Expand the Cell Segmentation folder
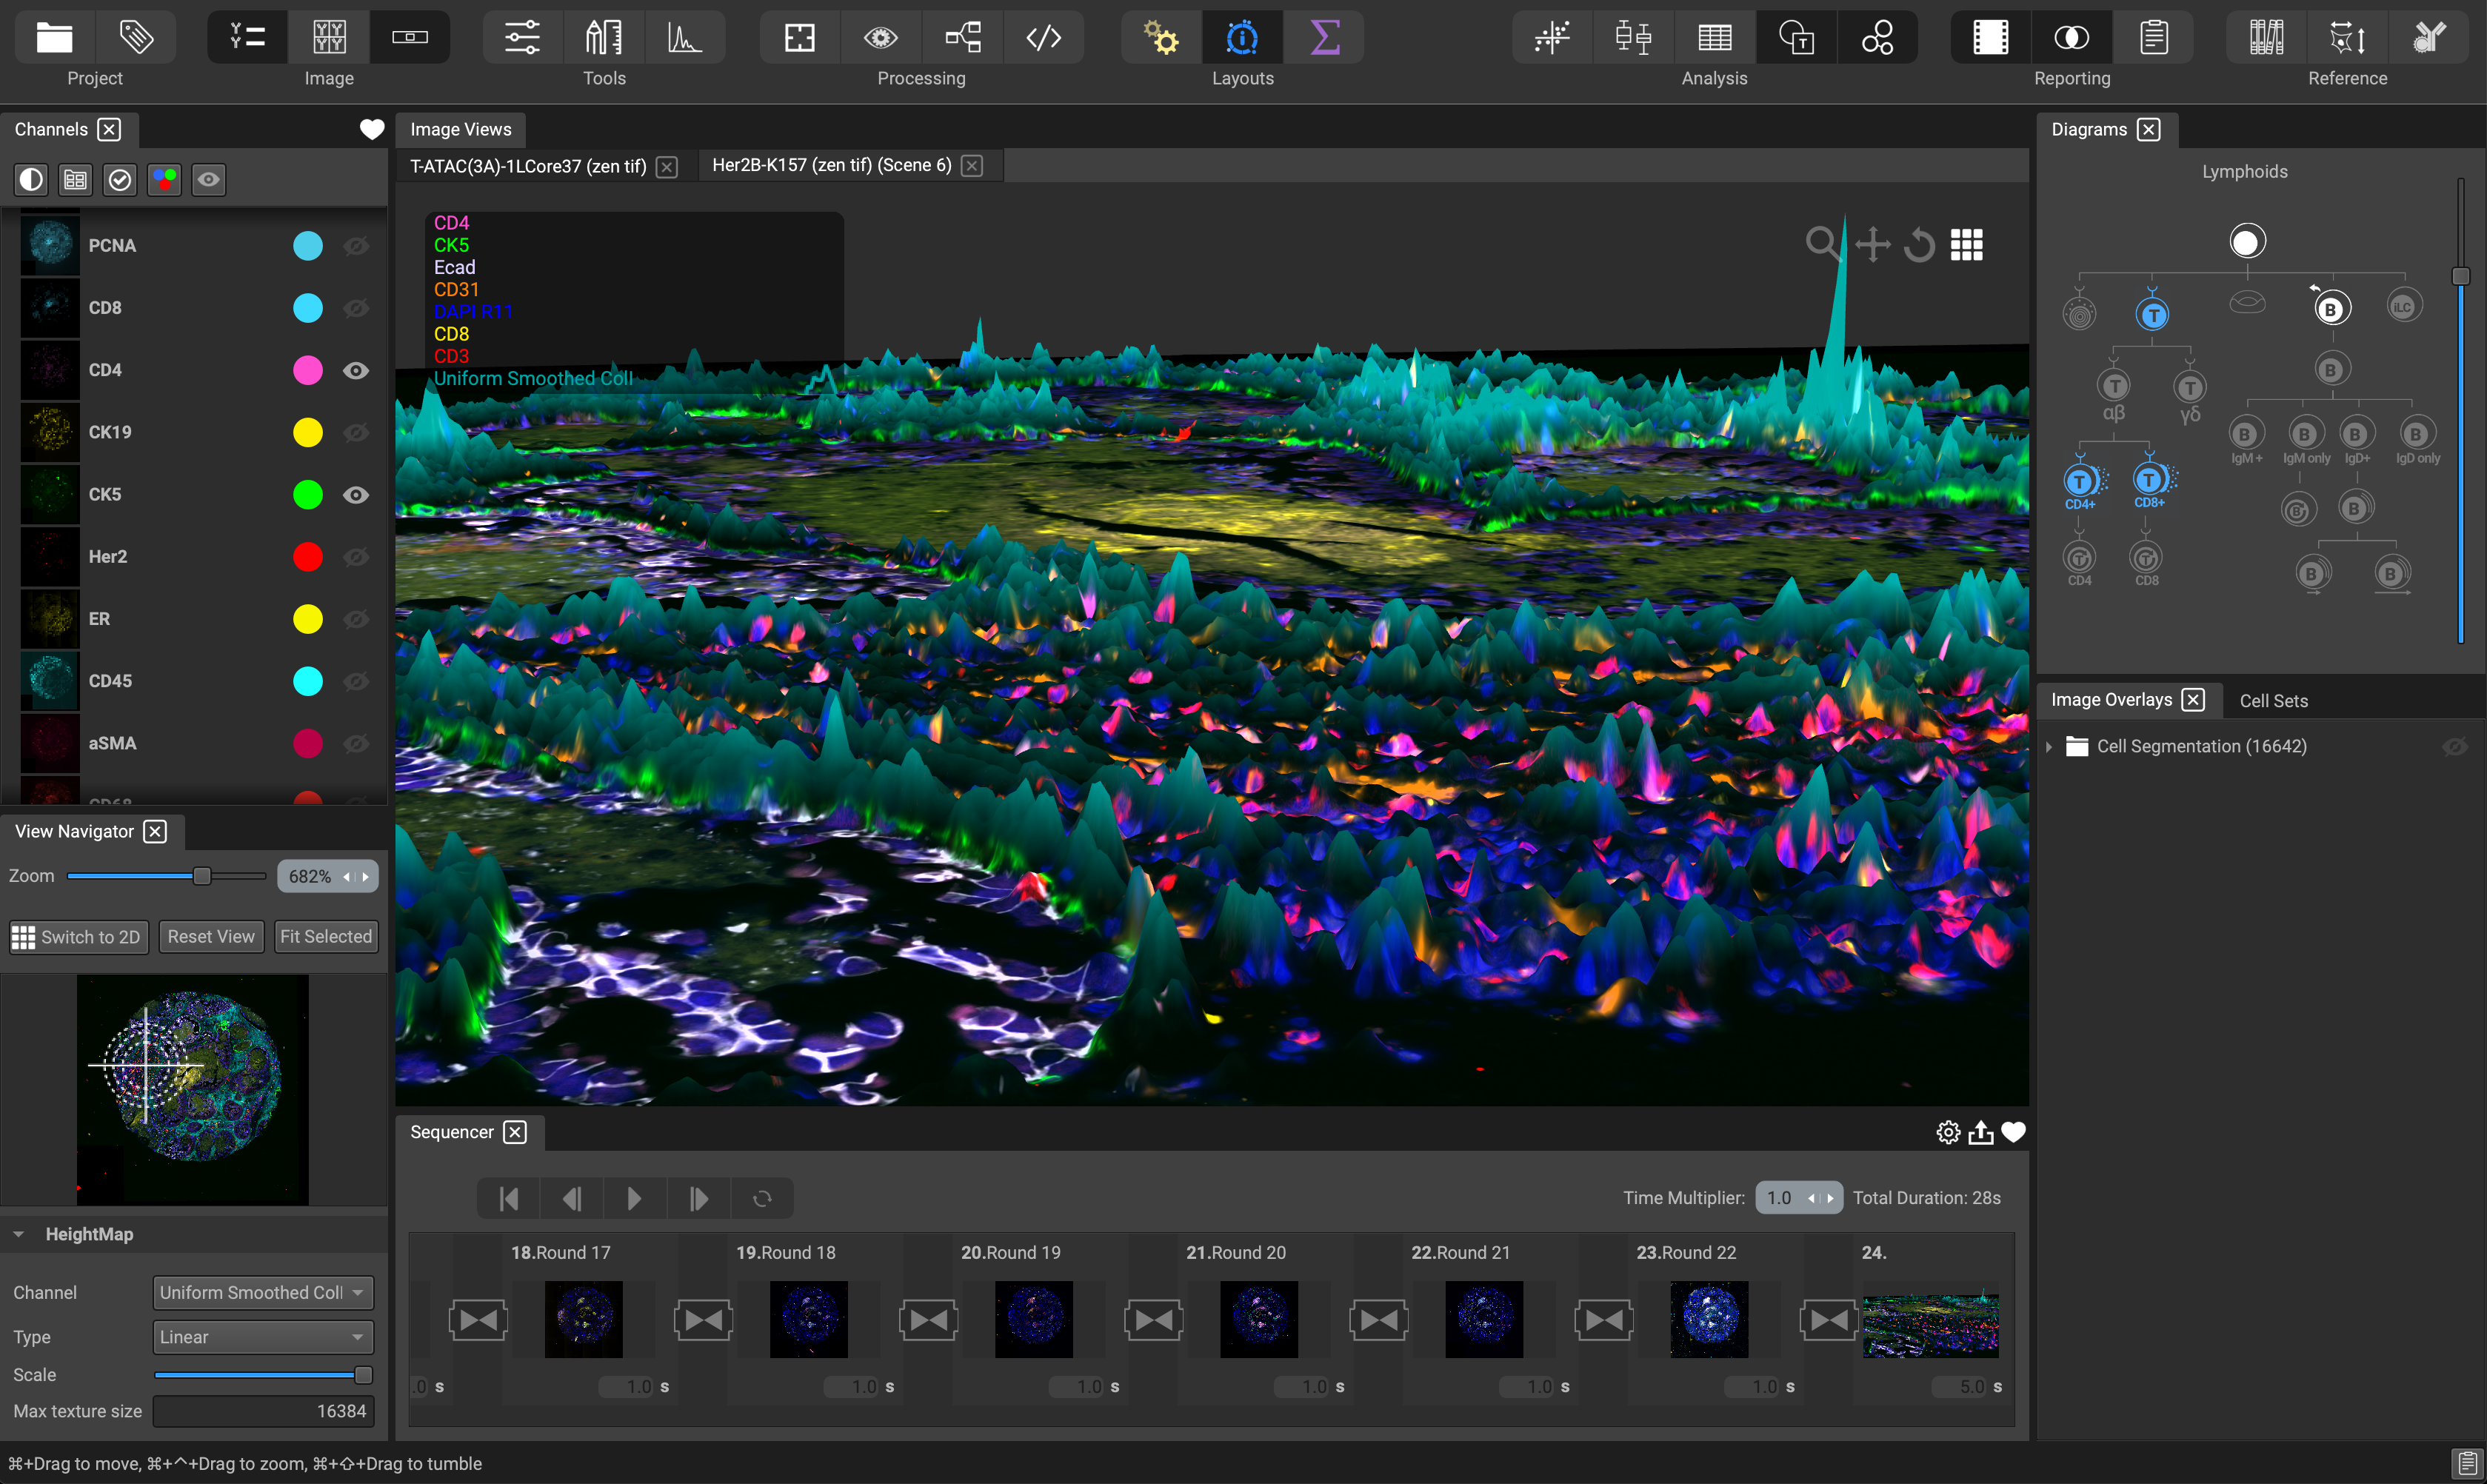Image resolution: width=2487 pixels, height=1484 pixels. coord(2049,747)
